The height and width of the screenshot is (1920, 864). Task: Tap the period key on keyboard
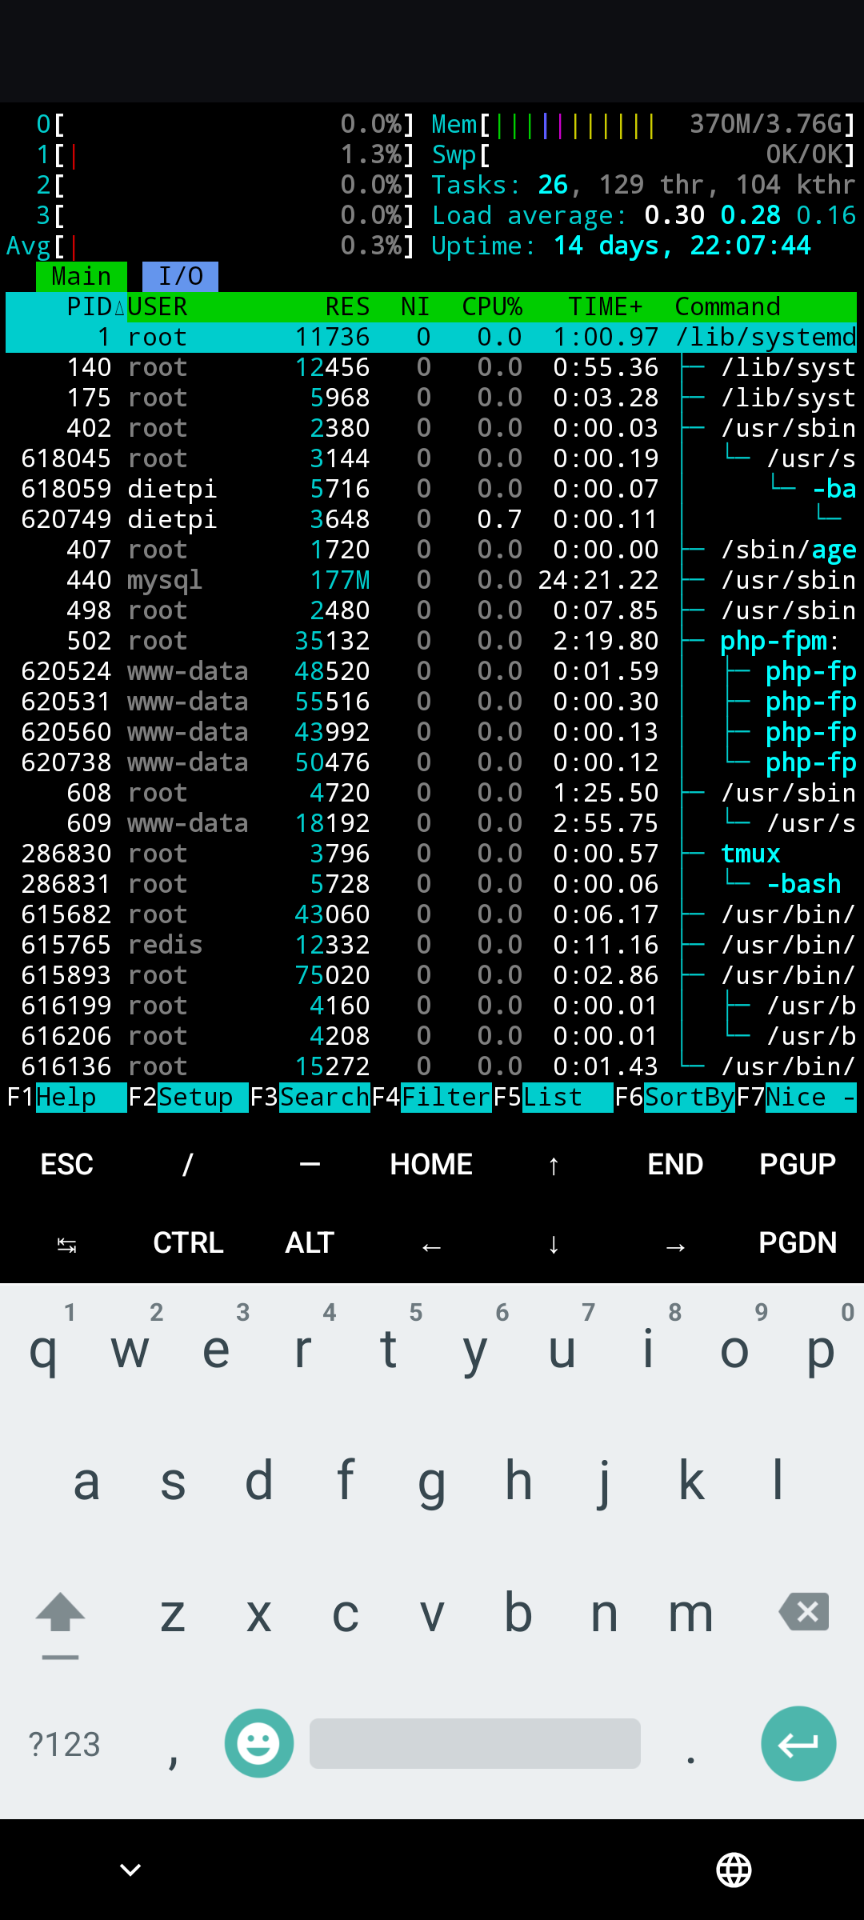[690, 1757]
